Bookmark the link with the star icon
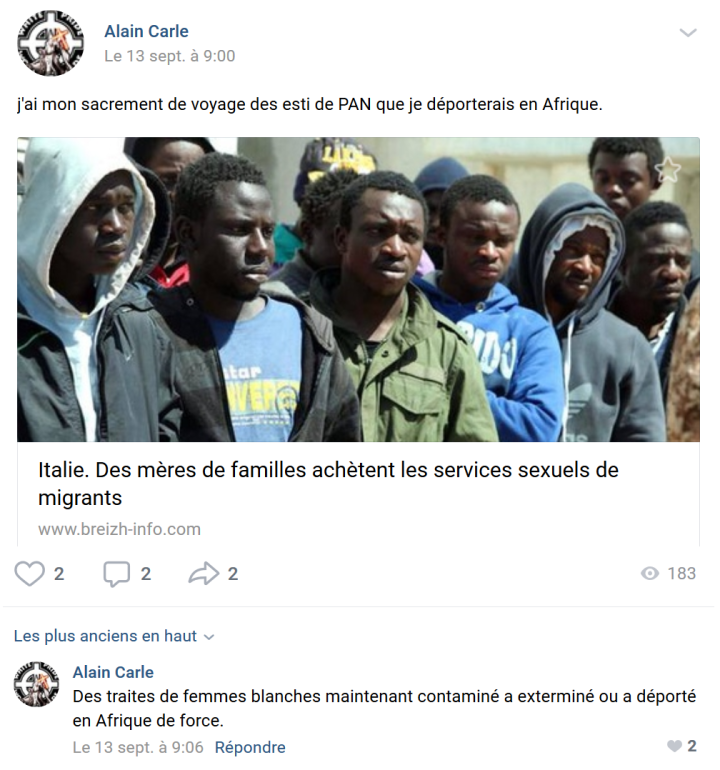The height and width of the screenshot is (770, 720). coord(667,170)
